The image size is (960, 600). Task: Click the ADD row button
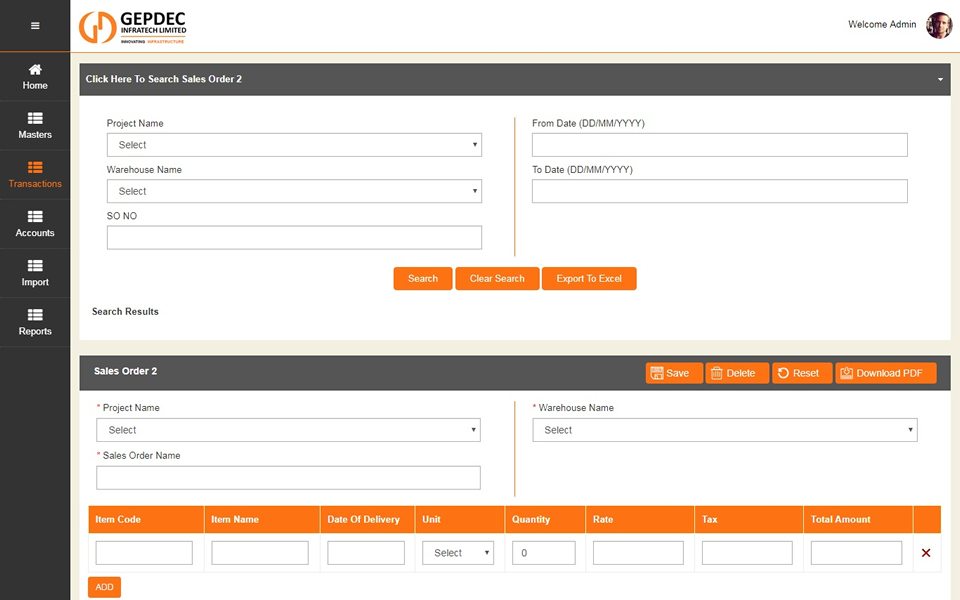coord(104,587)
